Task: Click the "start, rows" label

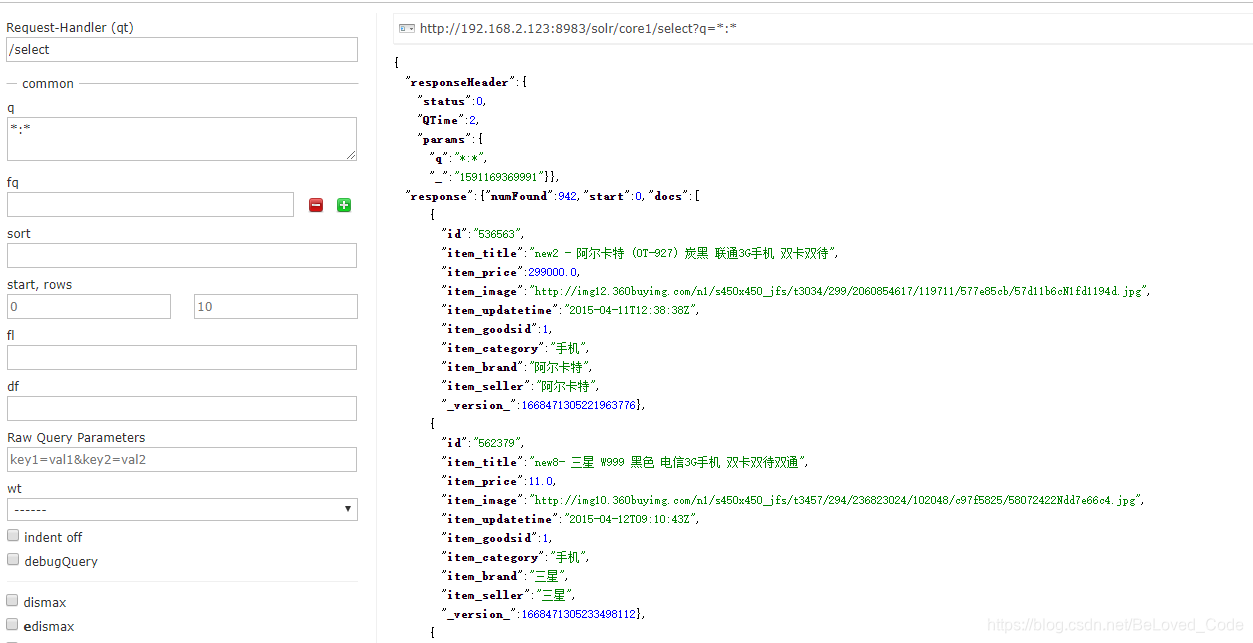Action: pos(40,285)
